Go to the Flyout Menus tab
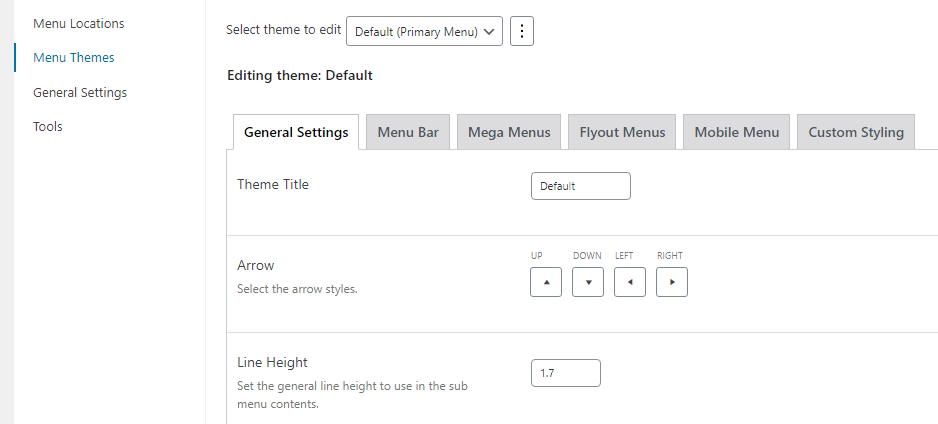 coord(622,132)
